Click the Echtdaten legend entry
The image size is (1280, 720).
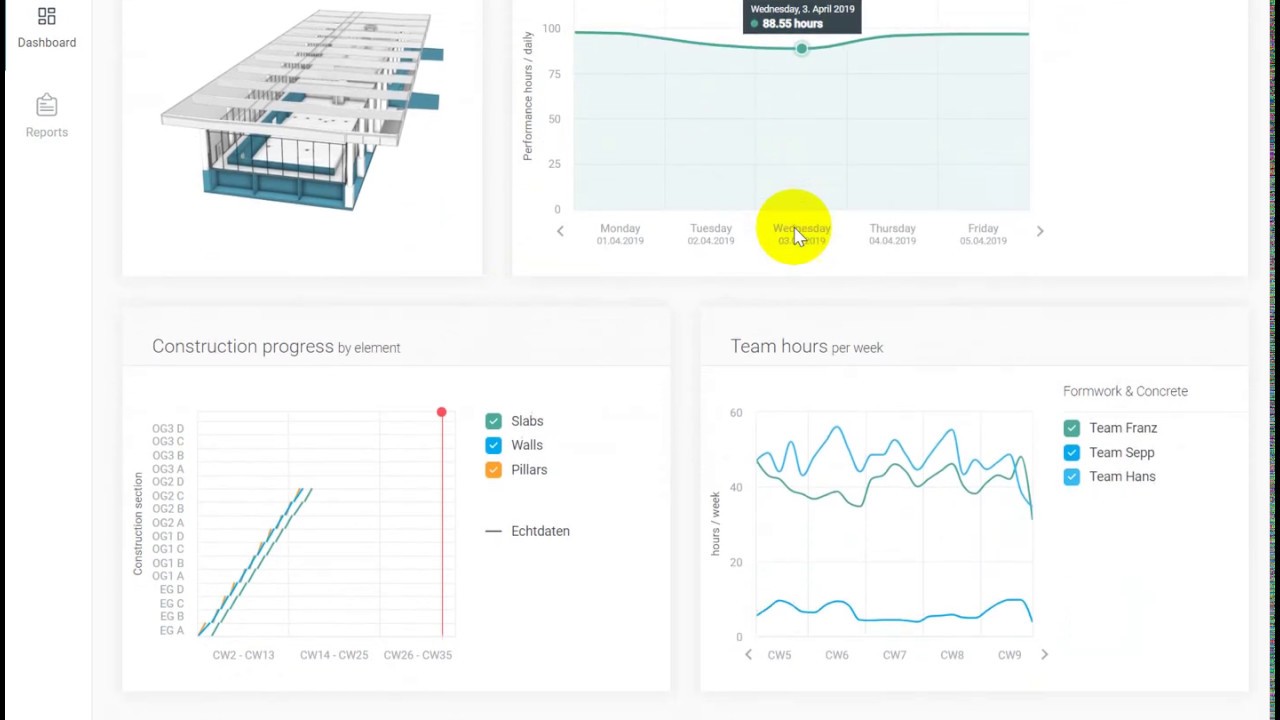[527, 531]
